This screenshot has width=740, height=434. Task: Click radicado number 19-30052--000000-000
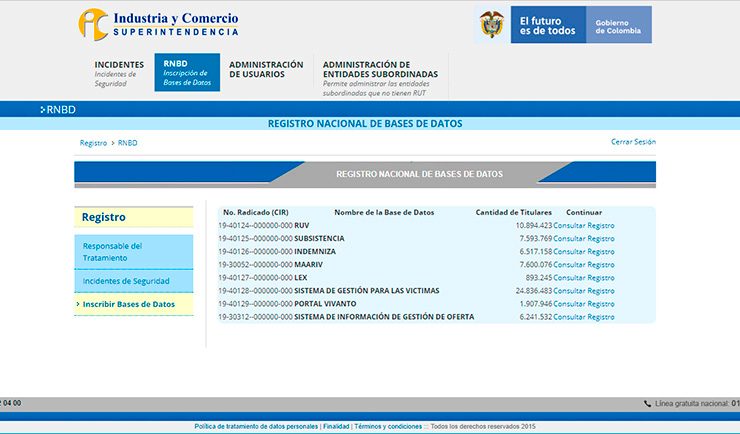coord(255,265)
